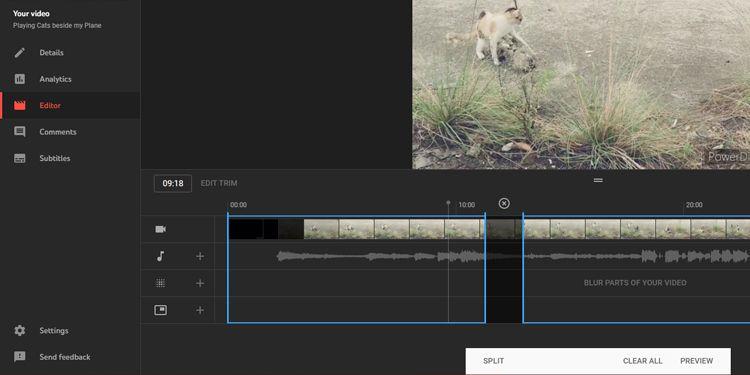This screenshot has width=750, height=375.
Task: Select the music note audio track icon
Action: coord(161,256)
